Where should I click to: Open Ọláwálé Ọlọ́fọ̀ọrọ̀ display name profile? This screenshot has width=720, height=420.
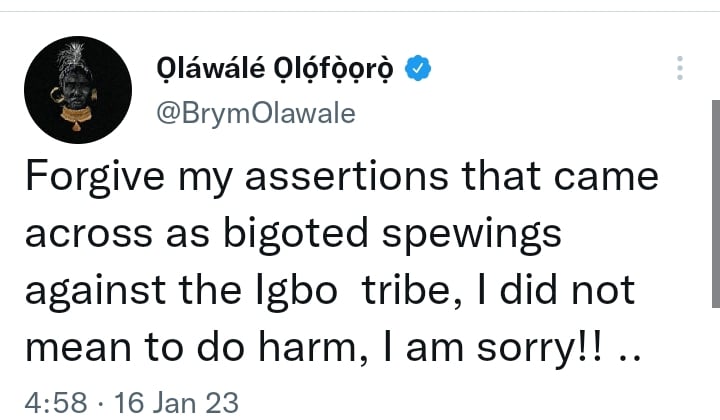pos(275,69)
